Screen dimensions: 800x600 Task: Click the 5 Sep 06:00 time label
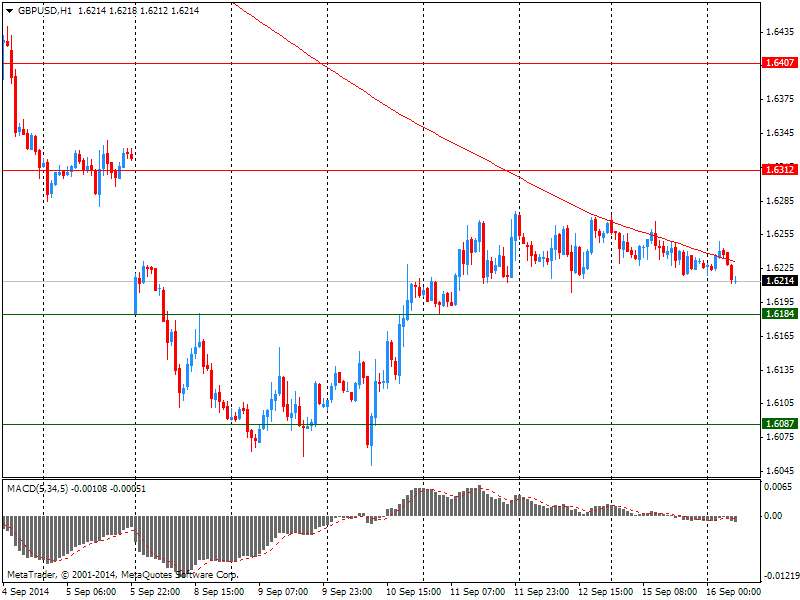coord(91,592)
